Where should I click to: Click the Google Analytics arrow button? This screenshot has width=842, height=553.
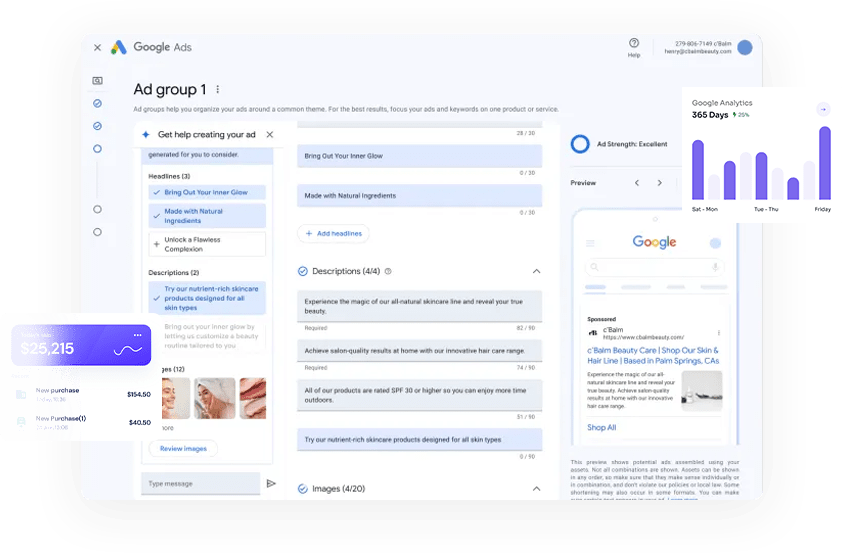point(822,109)
